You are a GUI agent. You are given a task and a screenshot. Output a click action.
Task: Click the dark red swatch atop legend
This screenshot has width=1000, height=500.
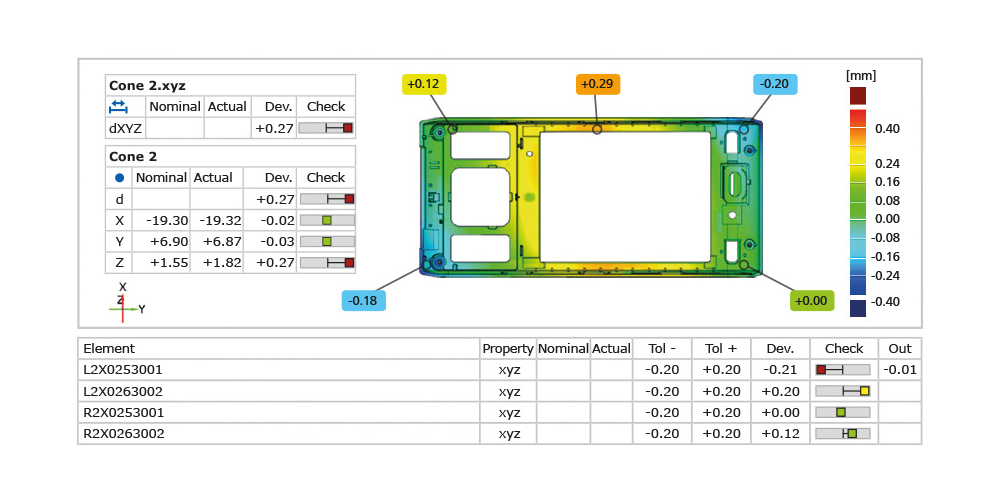(858, 95)
